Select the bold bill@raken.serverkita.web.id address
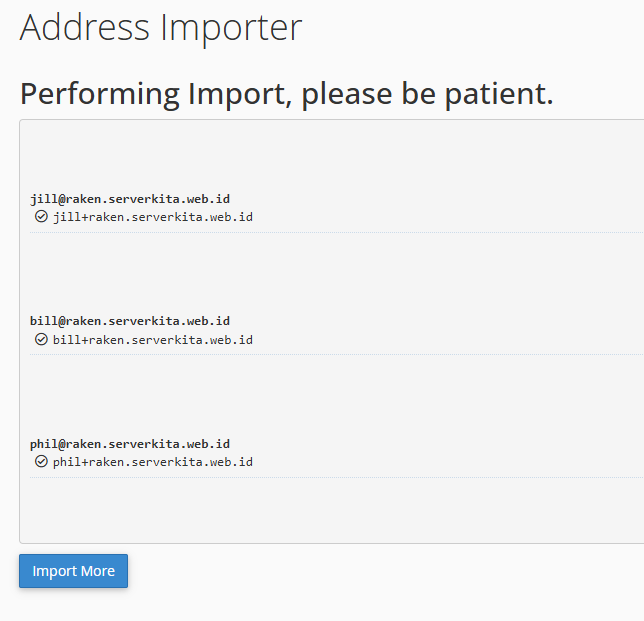Image resolution: width=644 pixels, height=621 pixels. click(x=130, y=321)
